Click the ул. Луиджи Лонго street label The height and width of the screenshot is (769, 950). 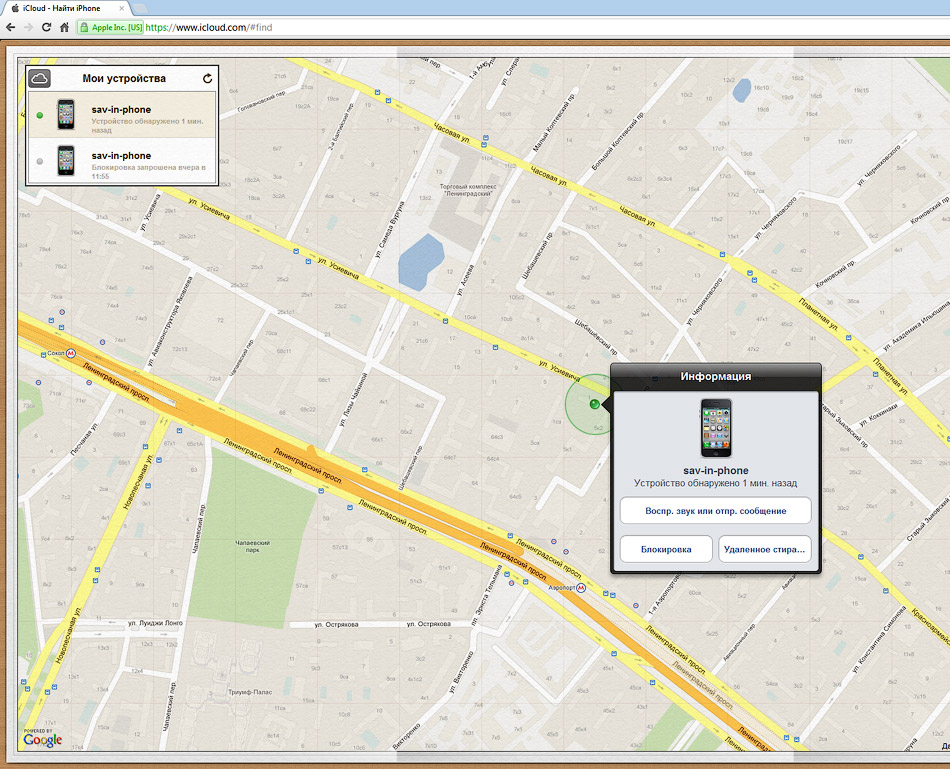click(155, 623)
